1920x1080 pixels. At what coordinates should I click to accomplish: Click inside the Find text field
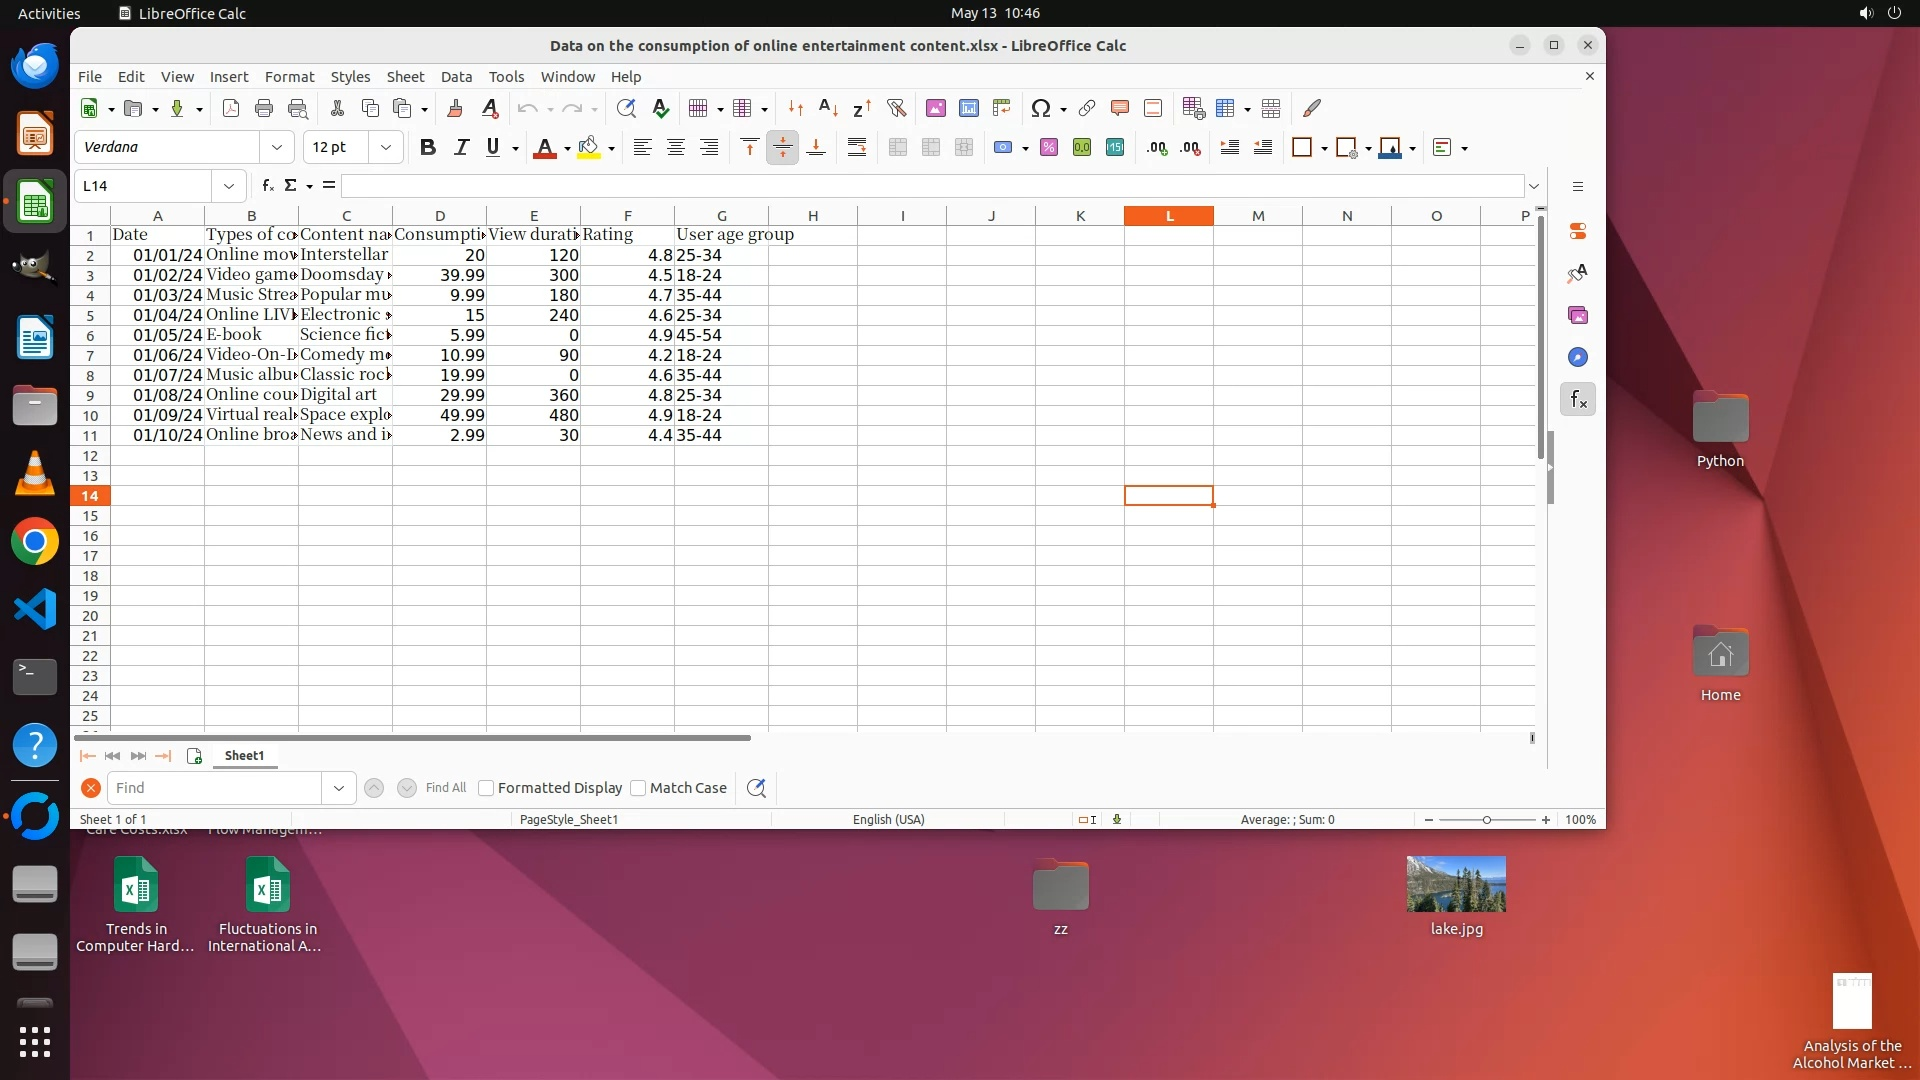[215, 788]
